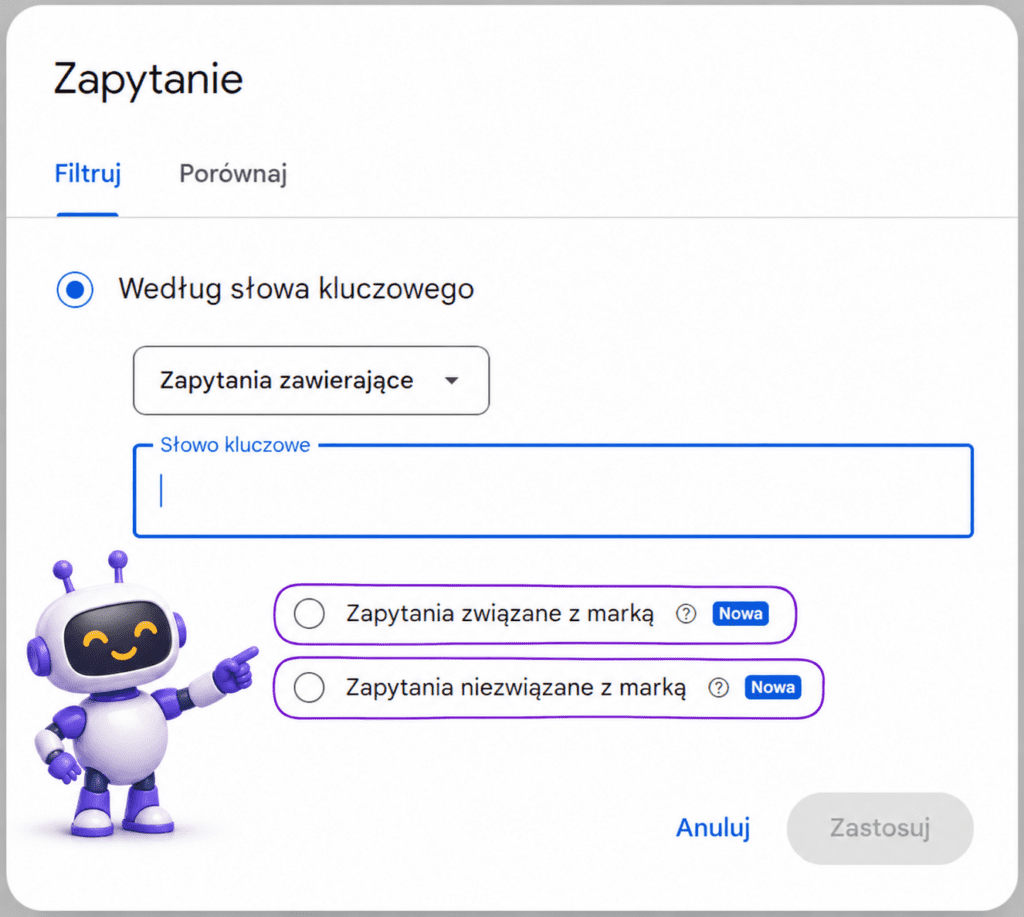The height and width of the screenshot is (917, 1024).
Task: Open help icon for Zapytania związane z marką
Action: point(686,614)
